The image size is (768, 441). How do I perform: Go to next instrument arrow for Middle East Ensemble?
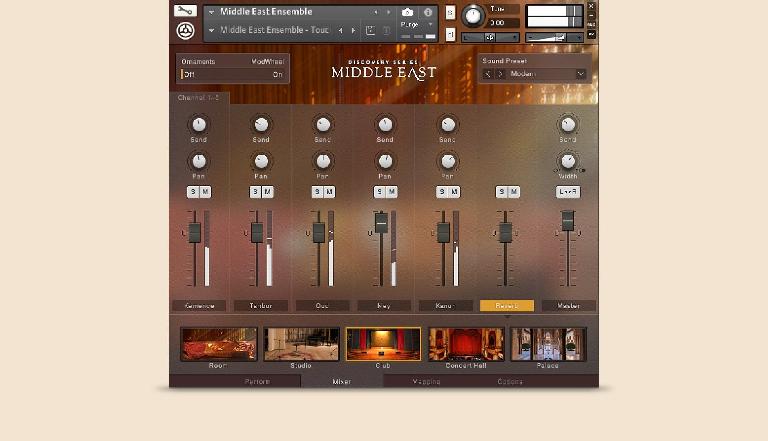tap(388, 12)
